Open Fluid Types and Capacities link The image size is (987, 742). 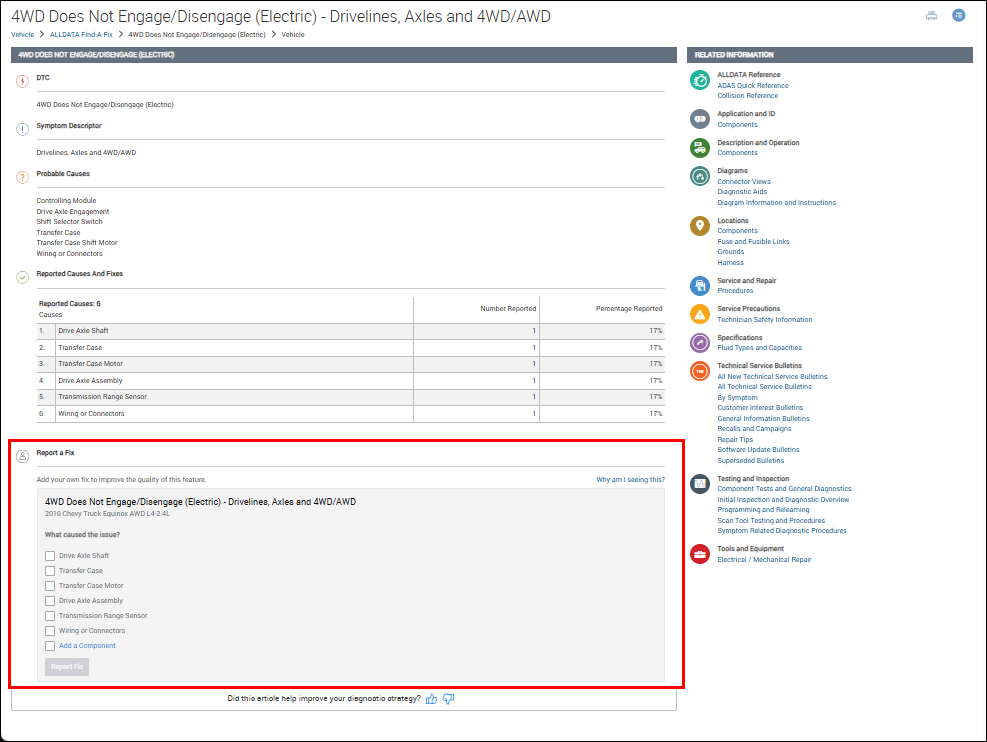tap(760, 347)
